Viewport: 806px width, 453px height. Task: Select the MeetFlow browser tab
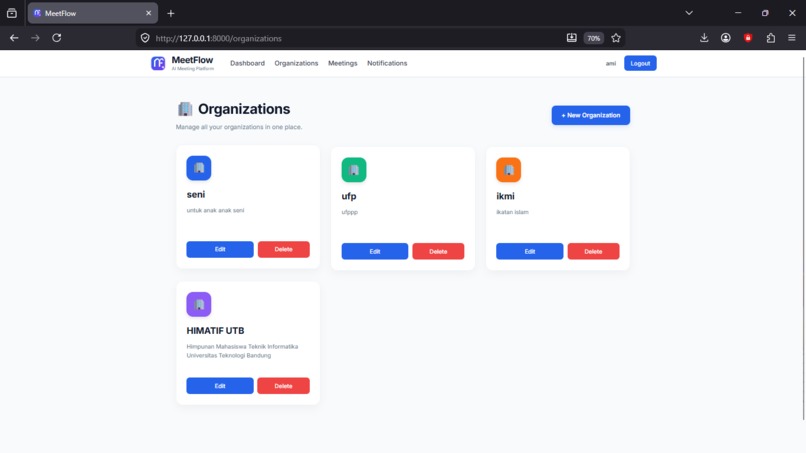[x=93, y=13]
